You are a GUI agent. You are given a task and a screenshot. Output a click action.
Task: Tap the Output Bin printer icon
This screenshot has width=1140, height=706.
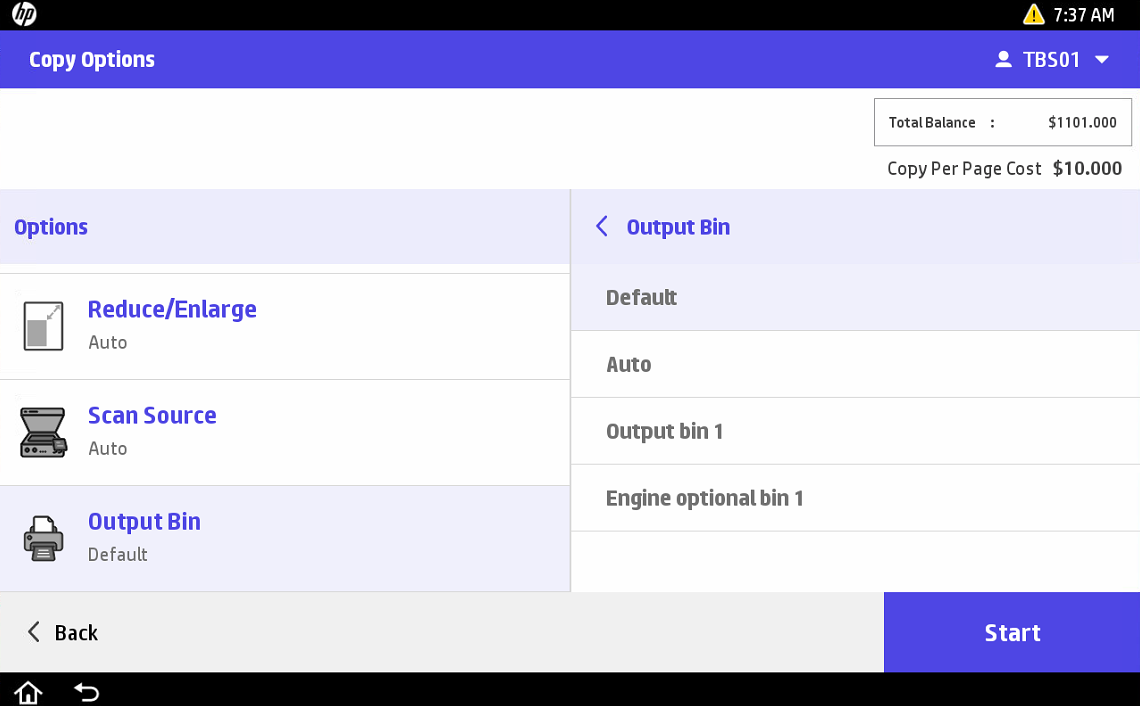click(43, 538)
